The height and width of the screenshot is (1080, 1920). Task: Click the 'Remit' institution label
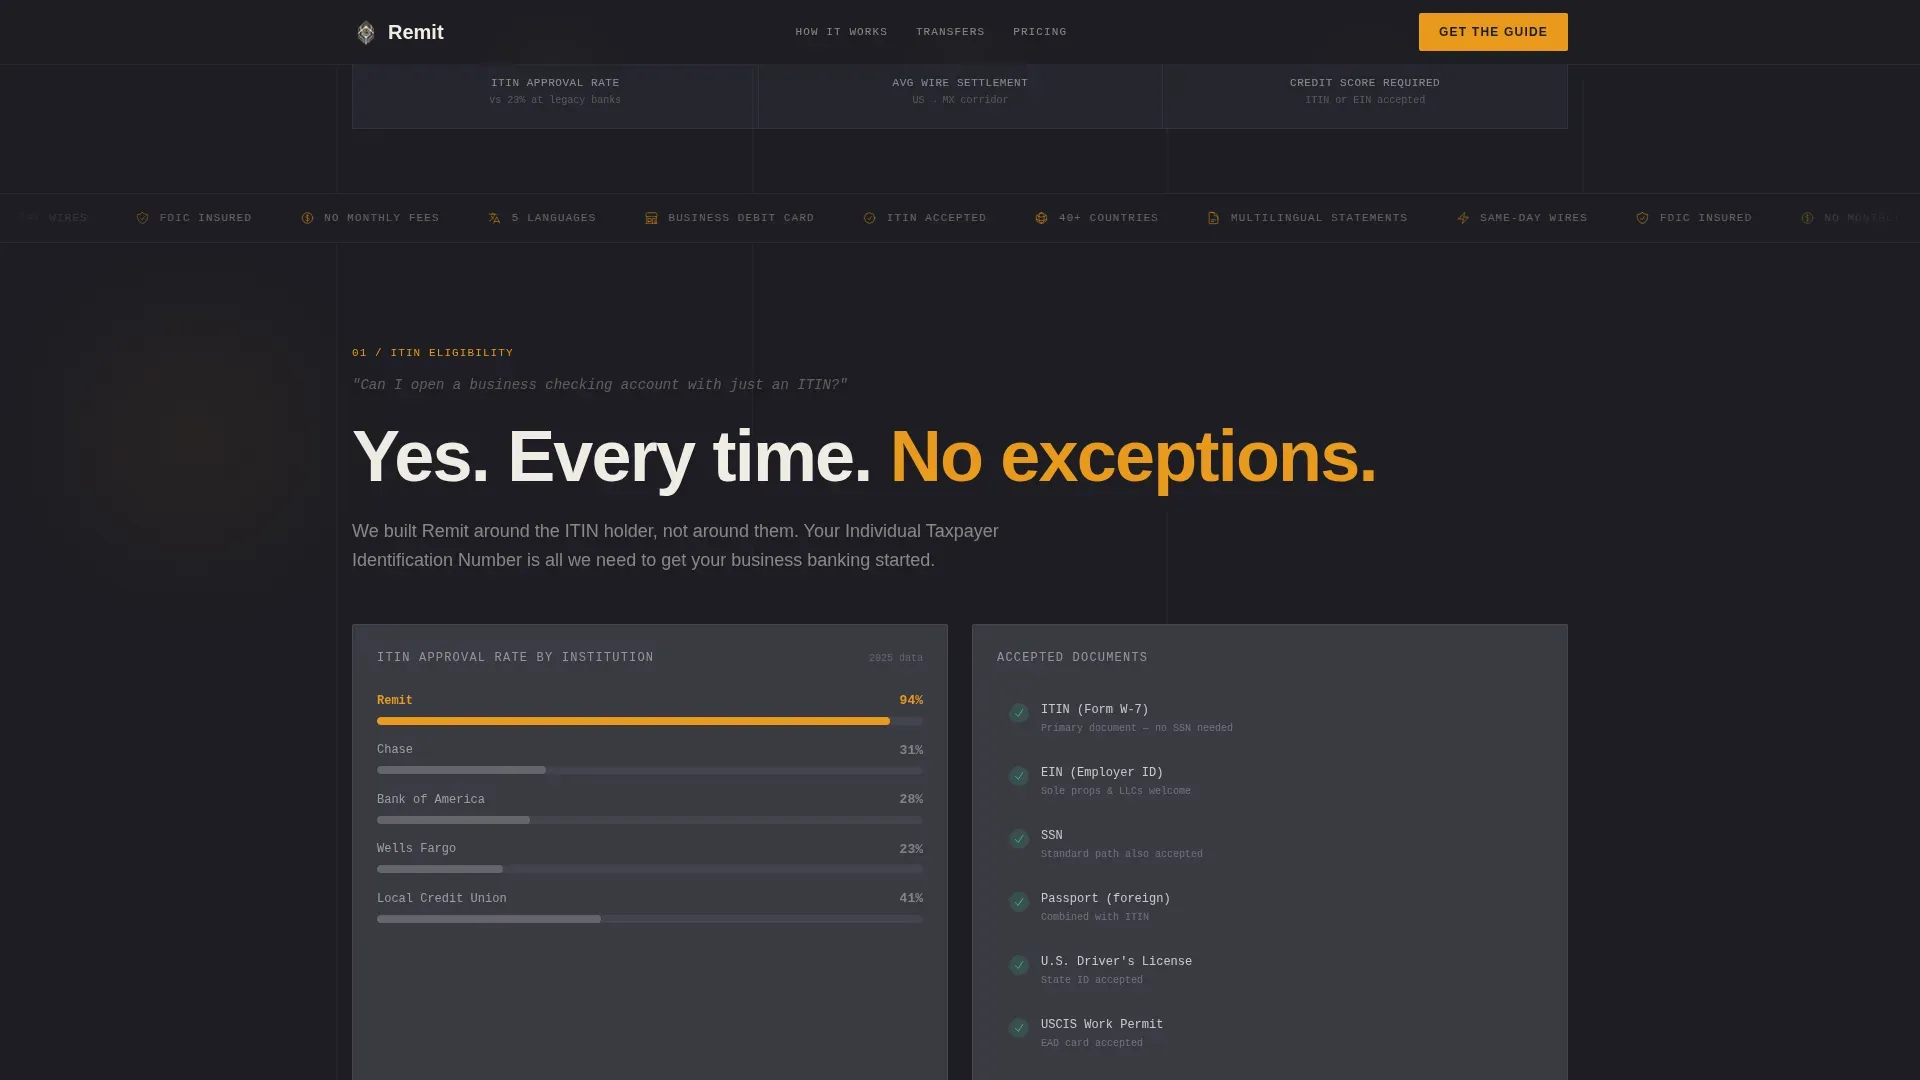pos(395,700)
